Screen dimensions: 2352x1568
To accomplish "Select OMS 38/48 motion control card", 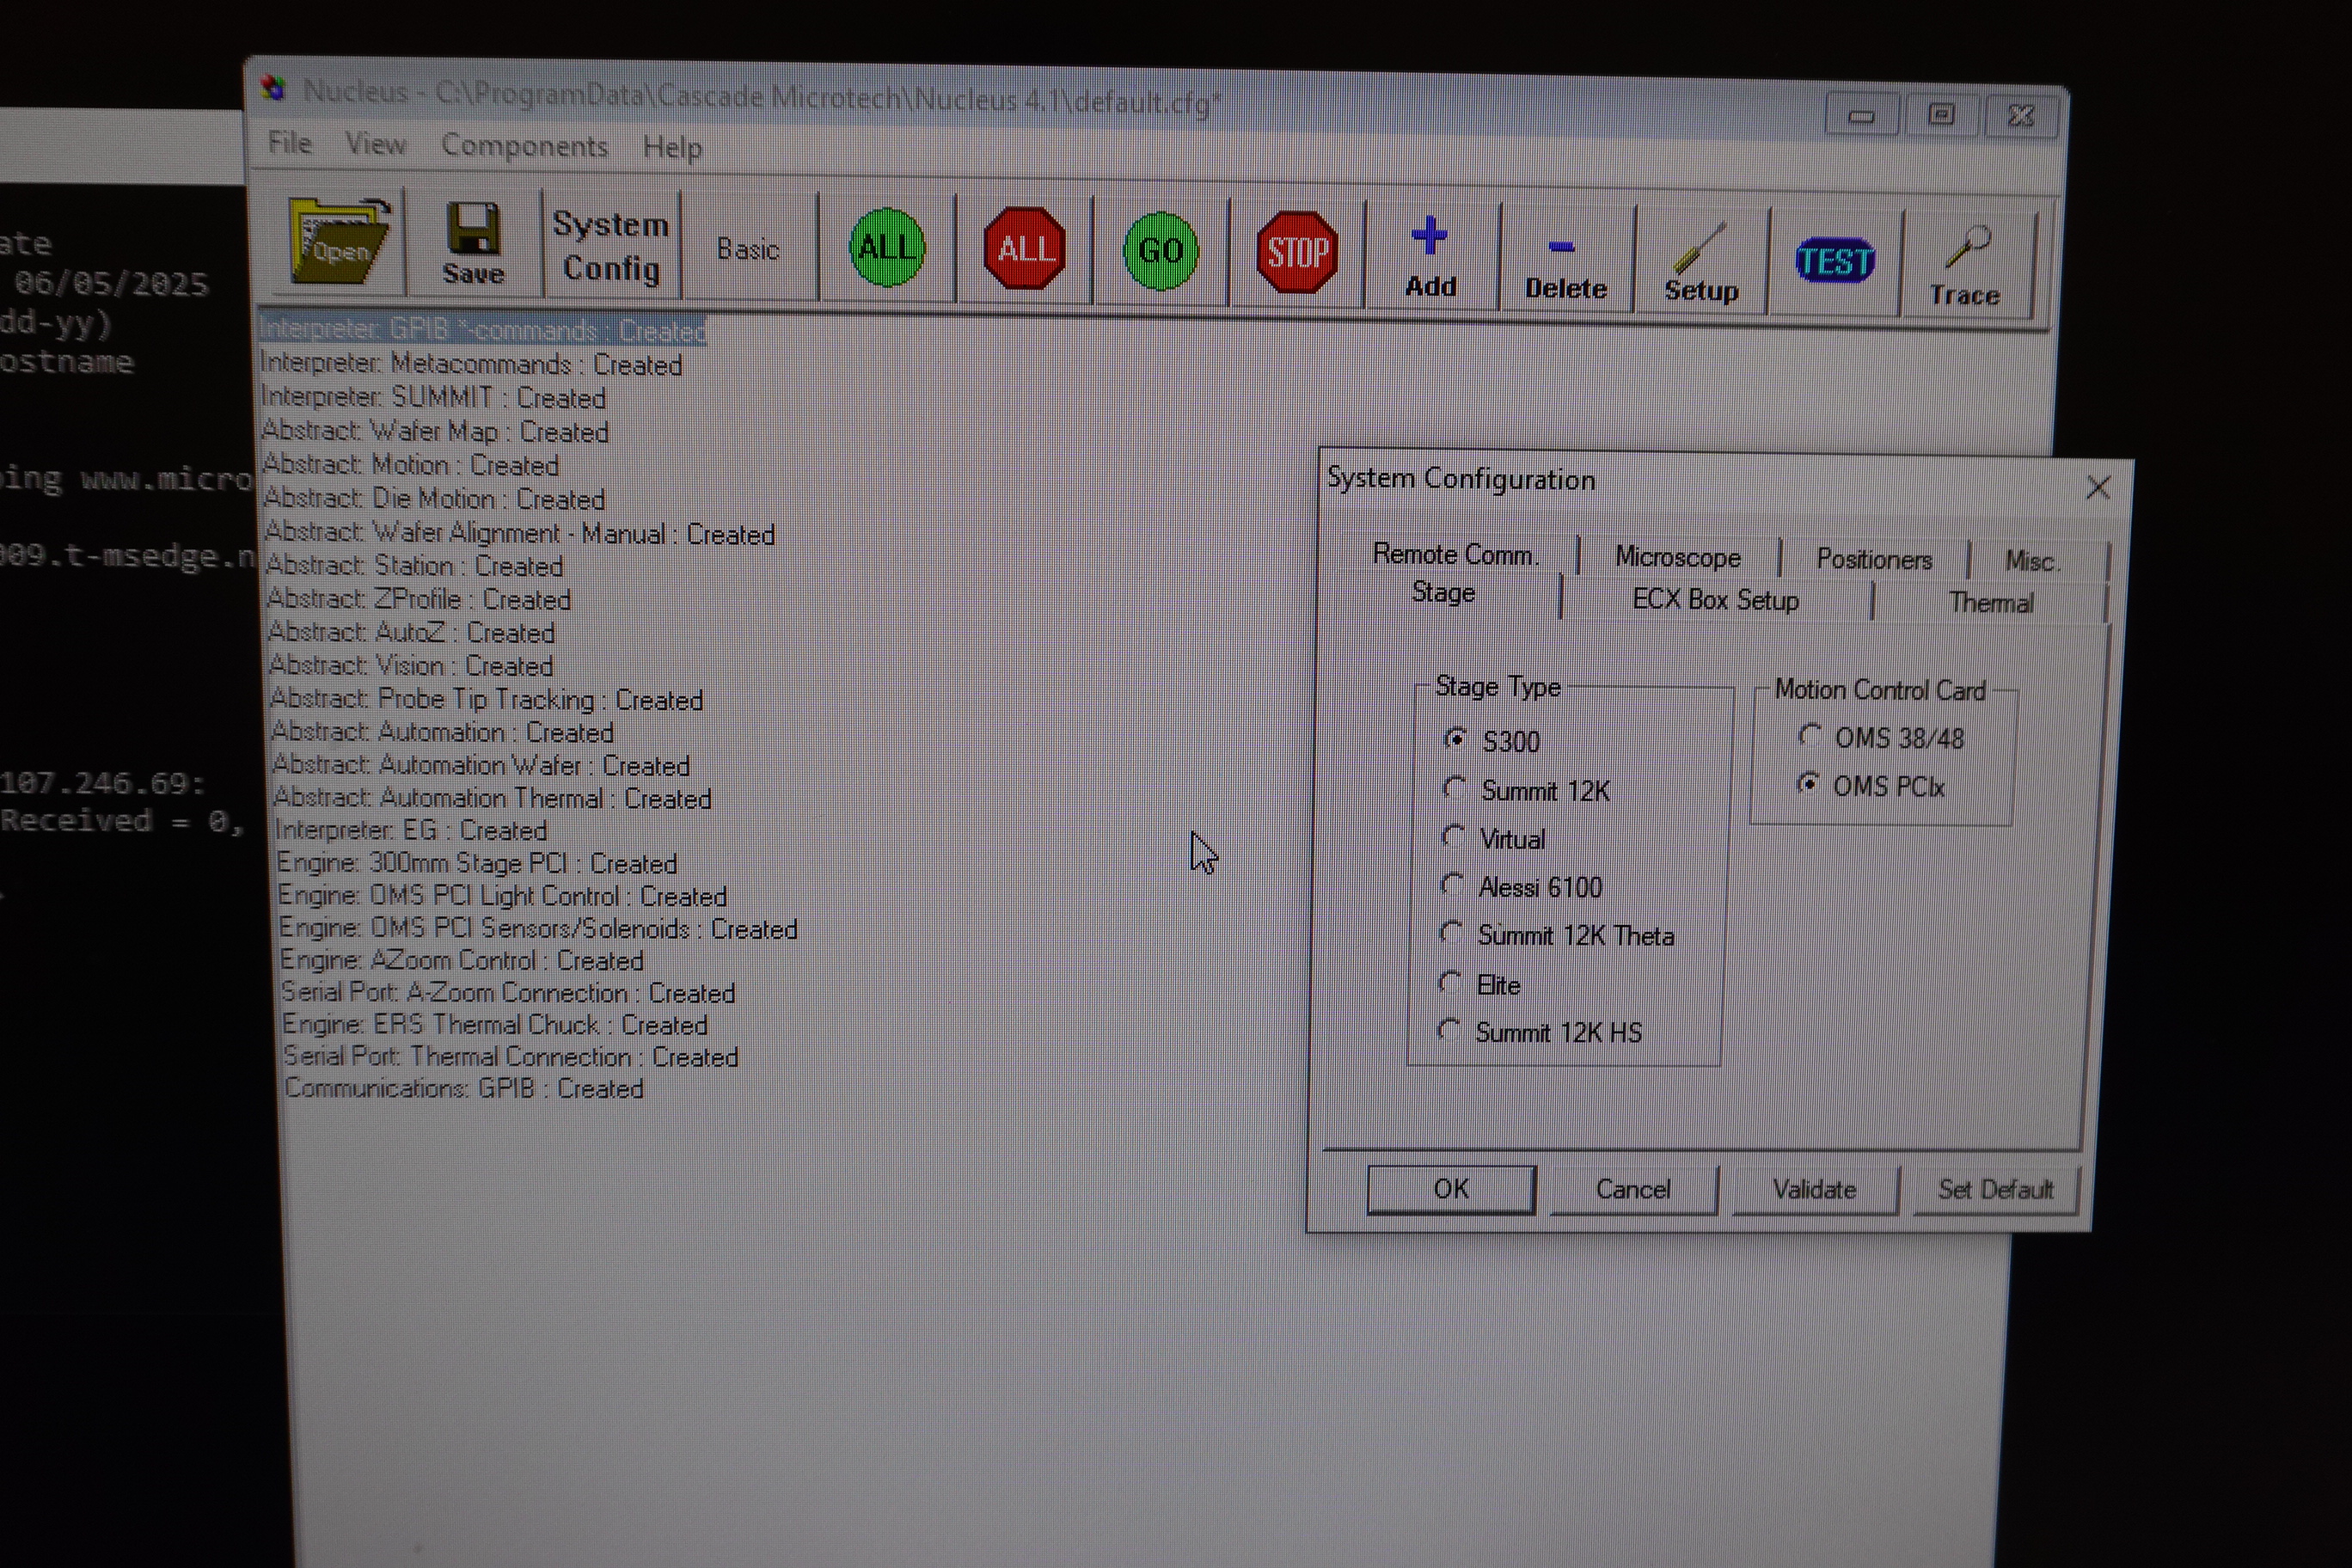I will coord(1809,737).
